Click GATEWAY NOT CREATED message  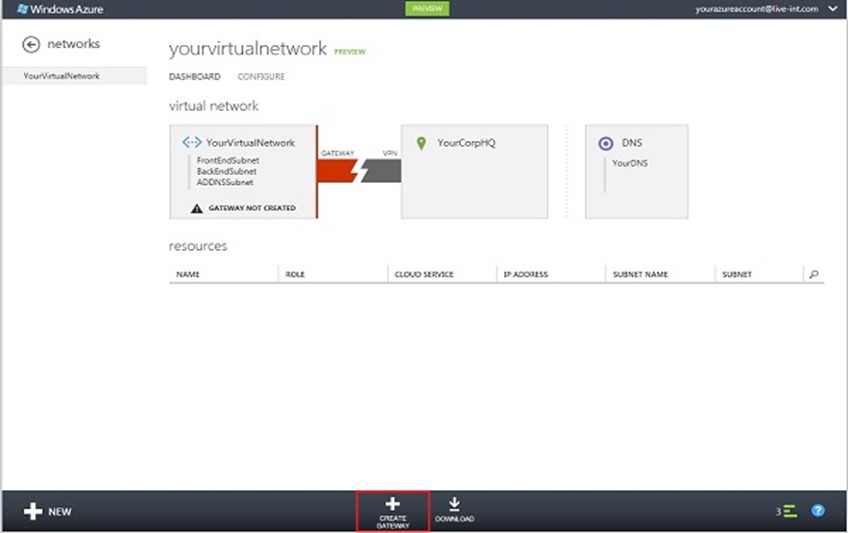(252, 208)
